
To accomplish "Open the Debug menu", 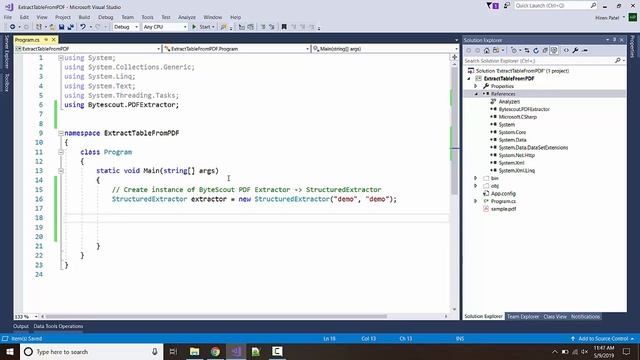I will 105,17.
